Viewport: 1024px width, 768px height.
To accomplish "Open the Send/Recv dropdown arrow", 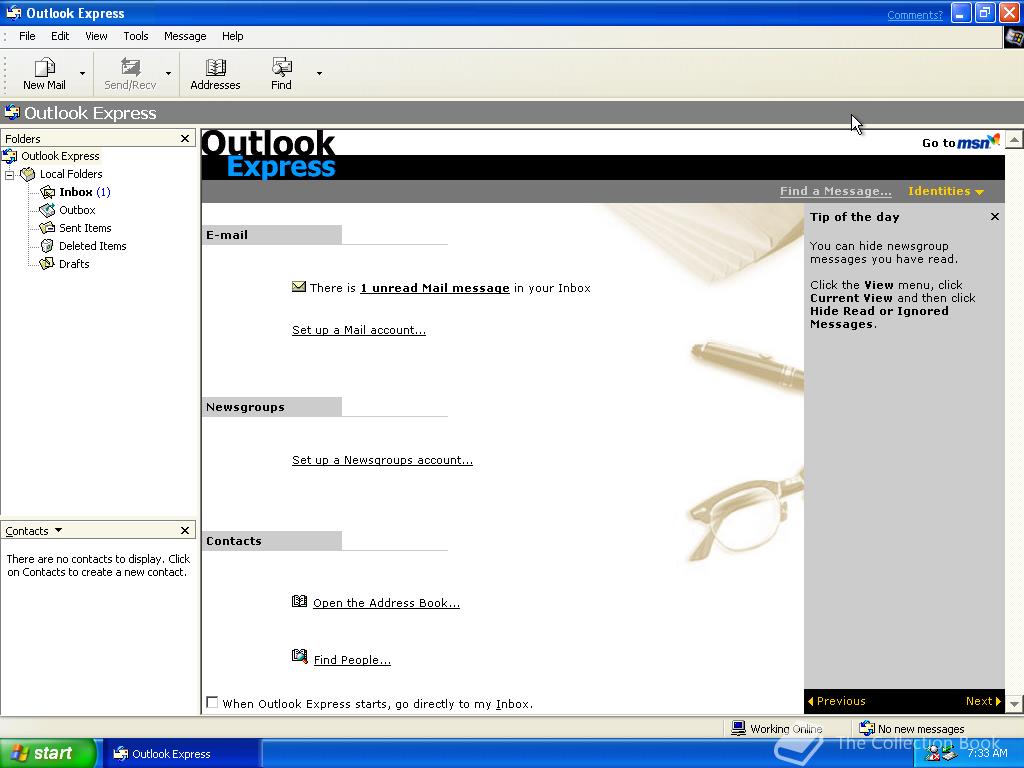I will pos(168,74).
